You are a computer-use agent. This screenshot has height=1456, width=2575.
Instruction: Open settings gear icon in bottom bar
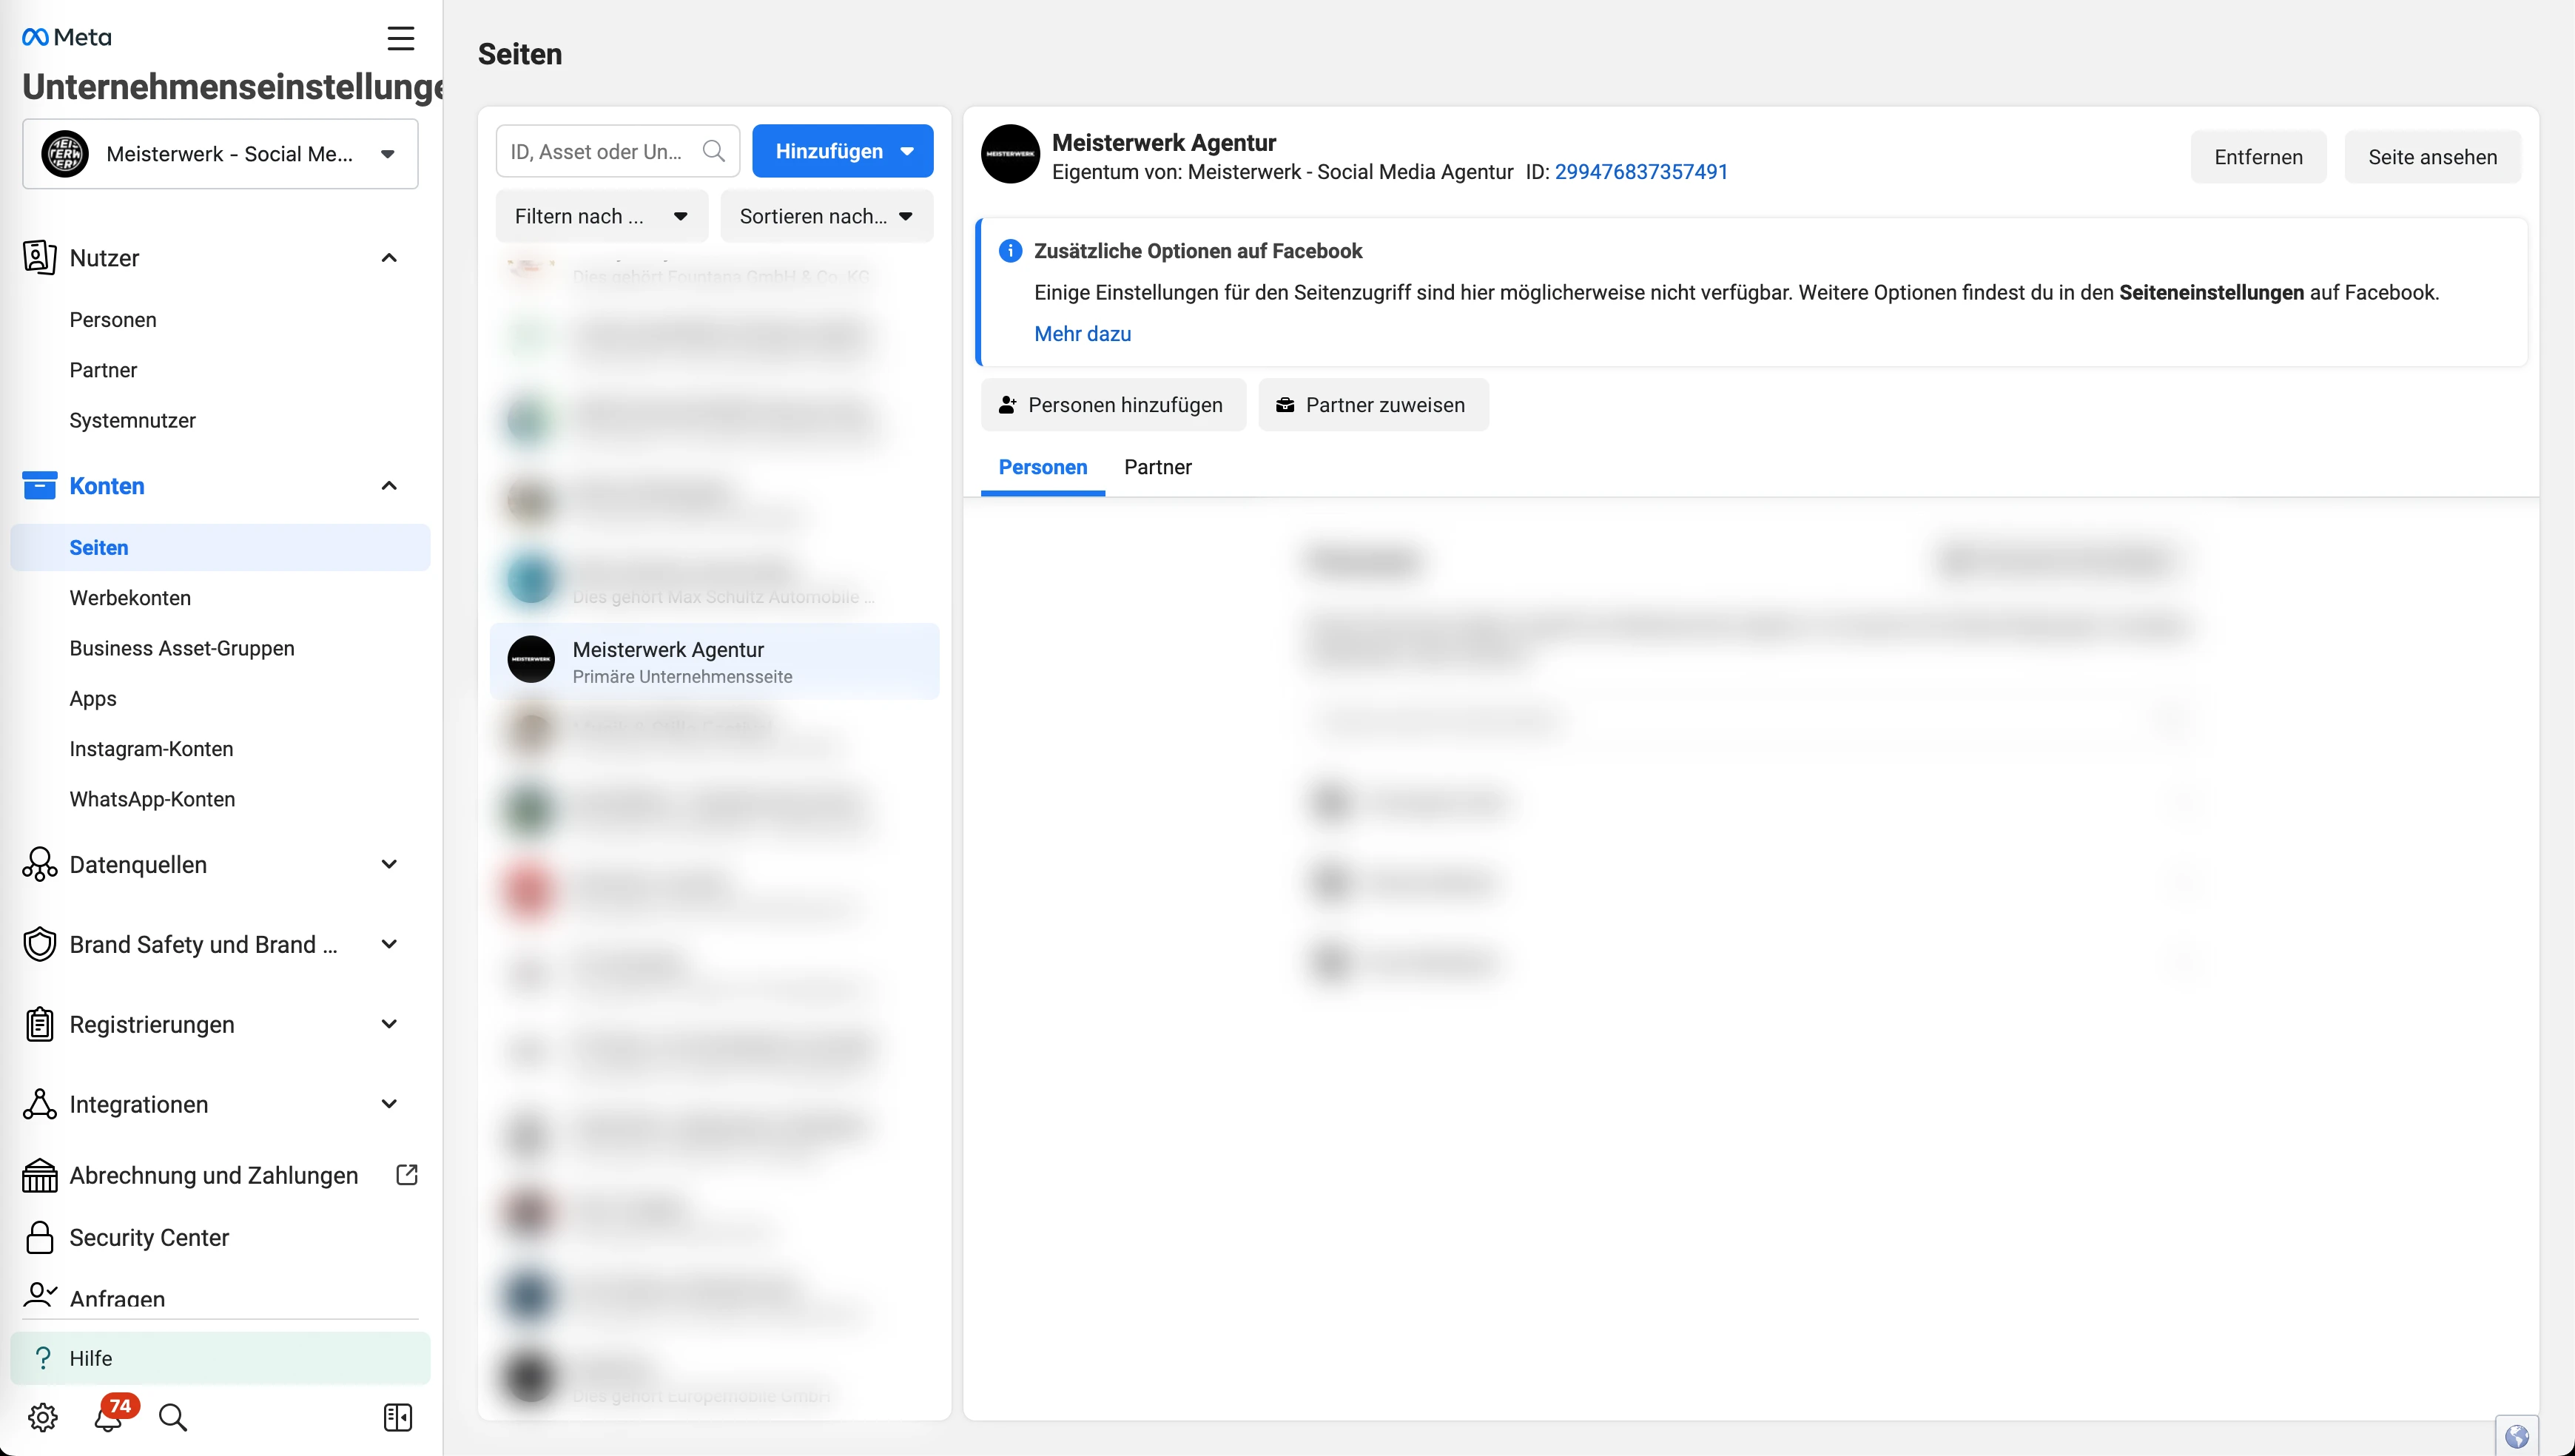pyautogui.click(x=43, y=1416)
